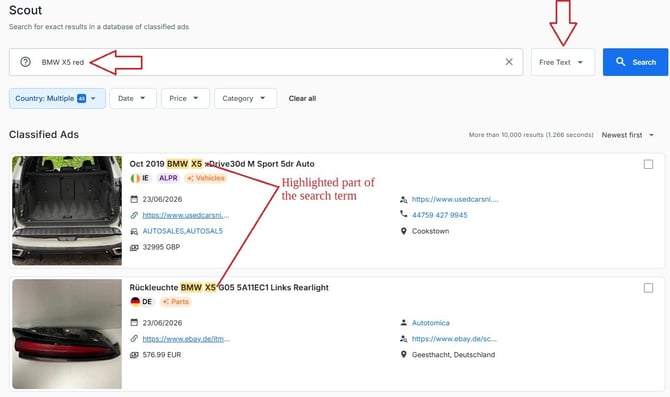This screenshot has height=397, width=670.
Task: Click the phone icon in the first ad
Action: click(403, 214)
